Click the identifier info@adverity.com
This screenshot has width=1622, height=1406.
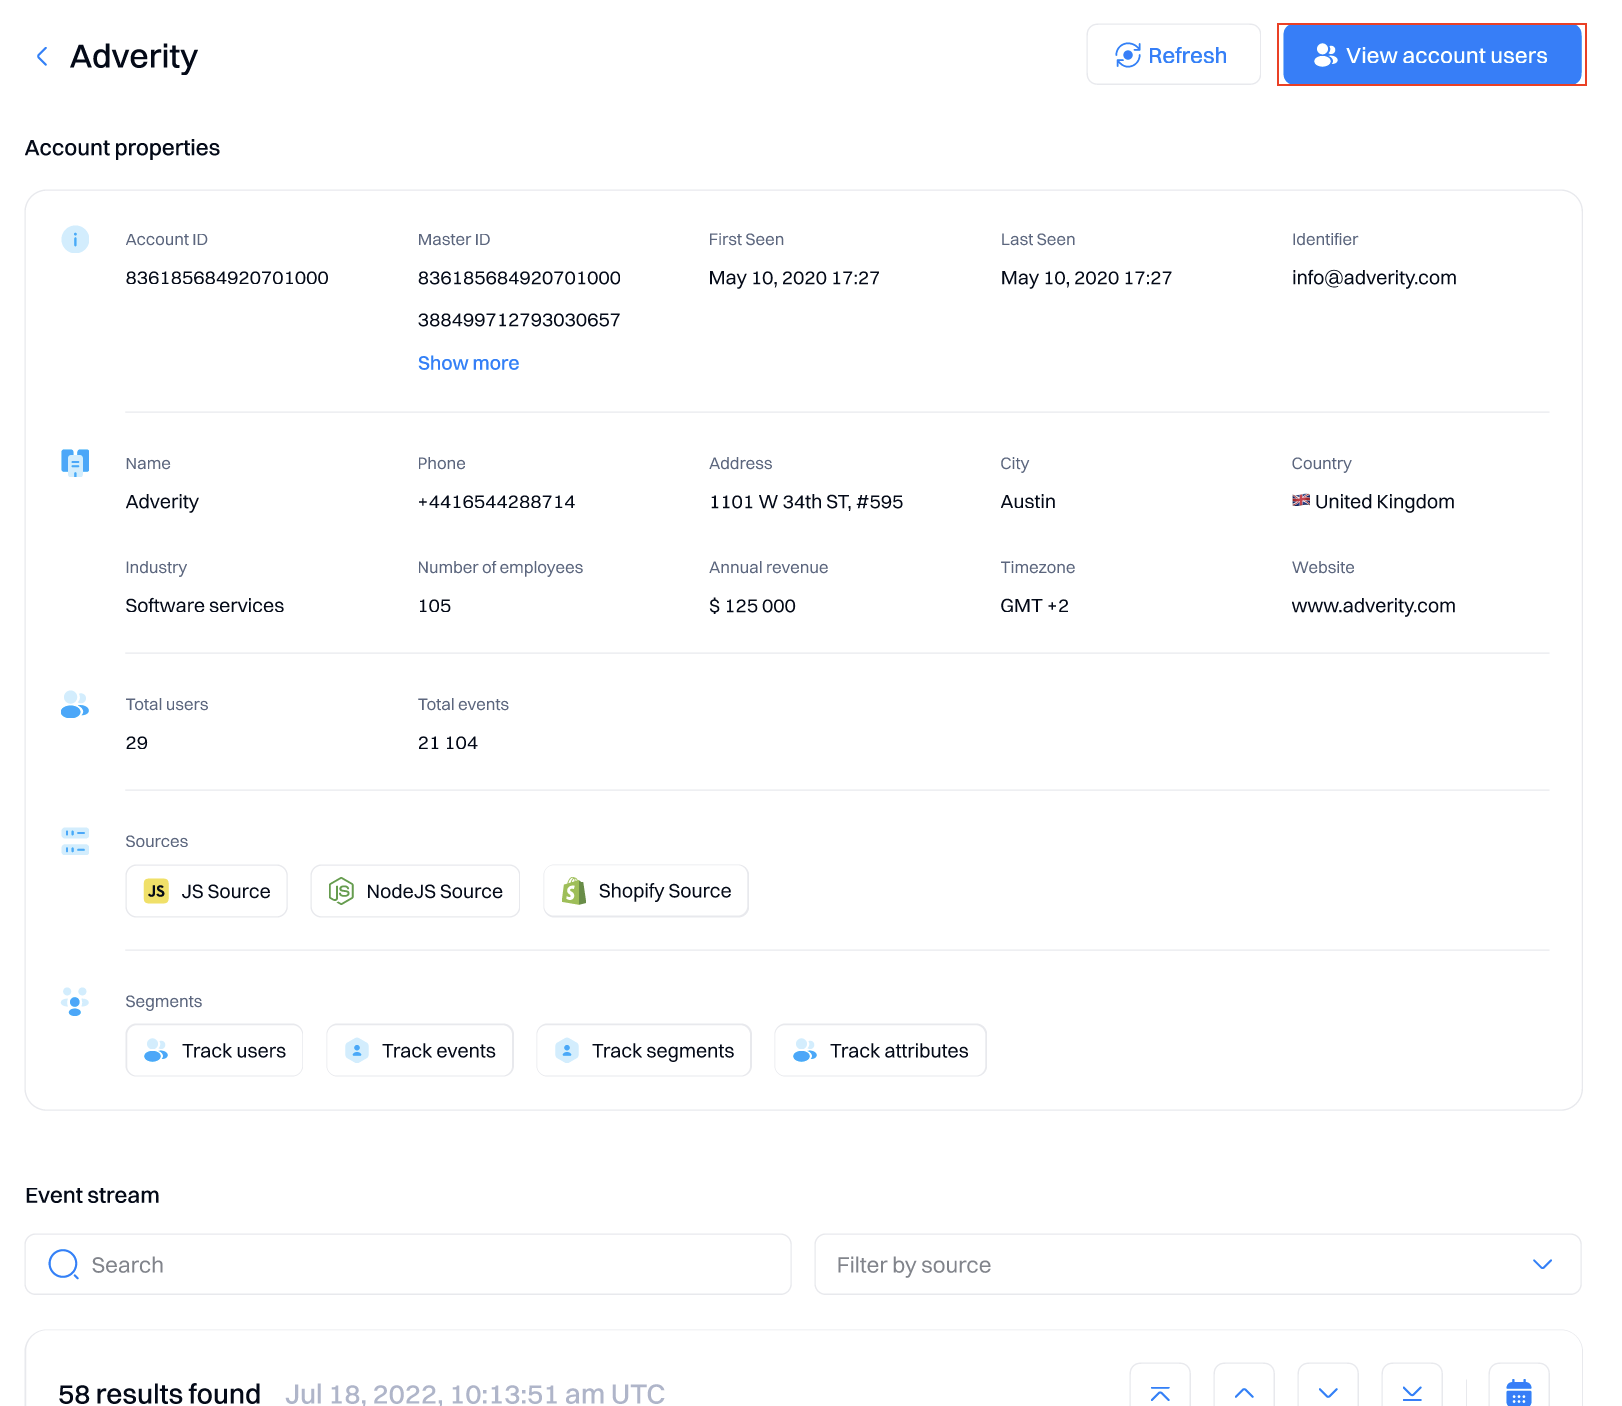click(x=1374, y=278)
